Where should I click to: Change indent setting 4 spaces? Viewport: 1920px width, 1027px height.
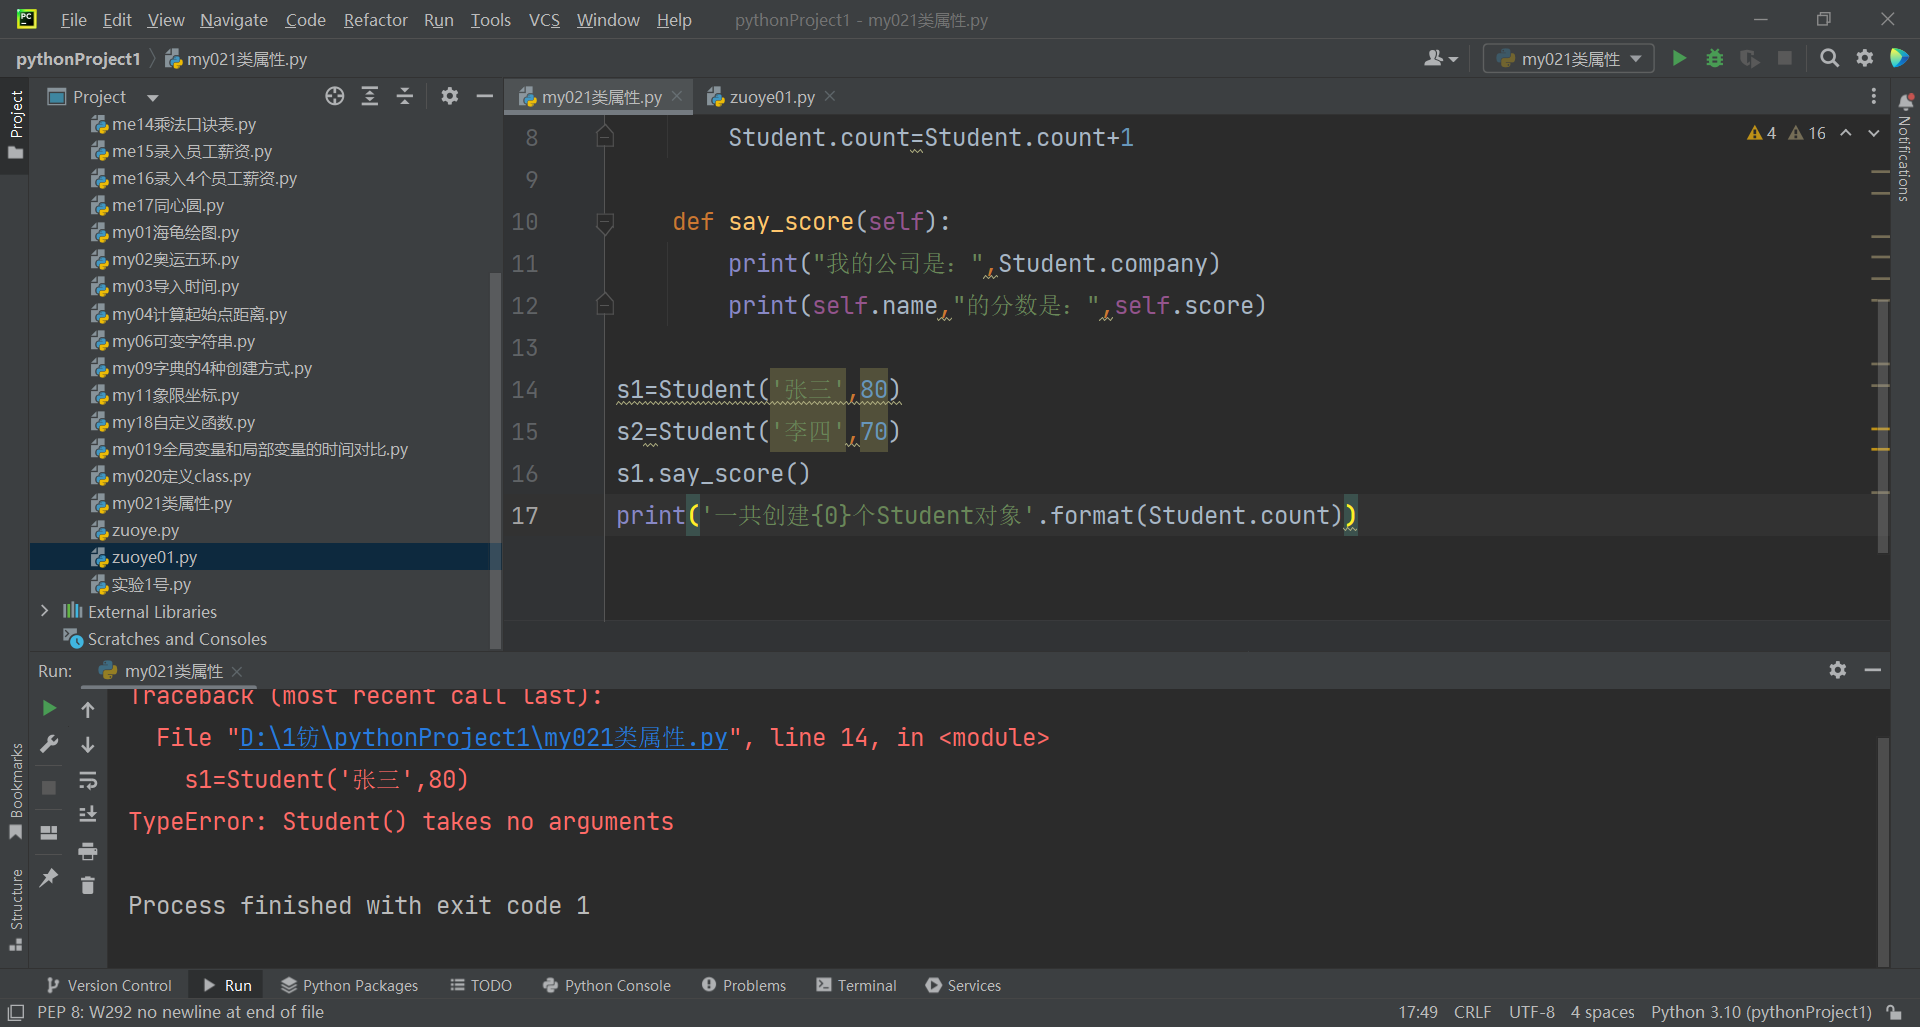(x=1602, y=1012)
